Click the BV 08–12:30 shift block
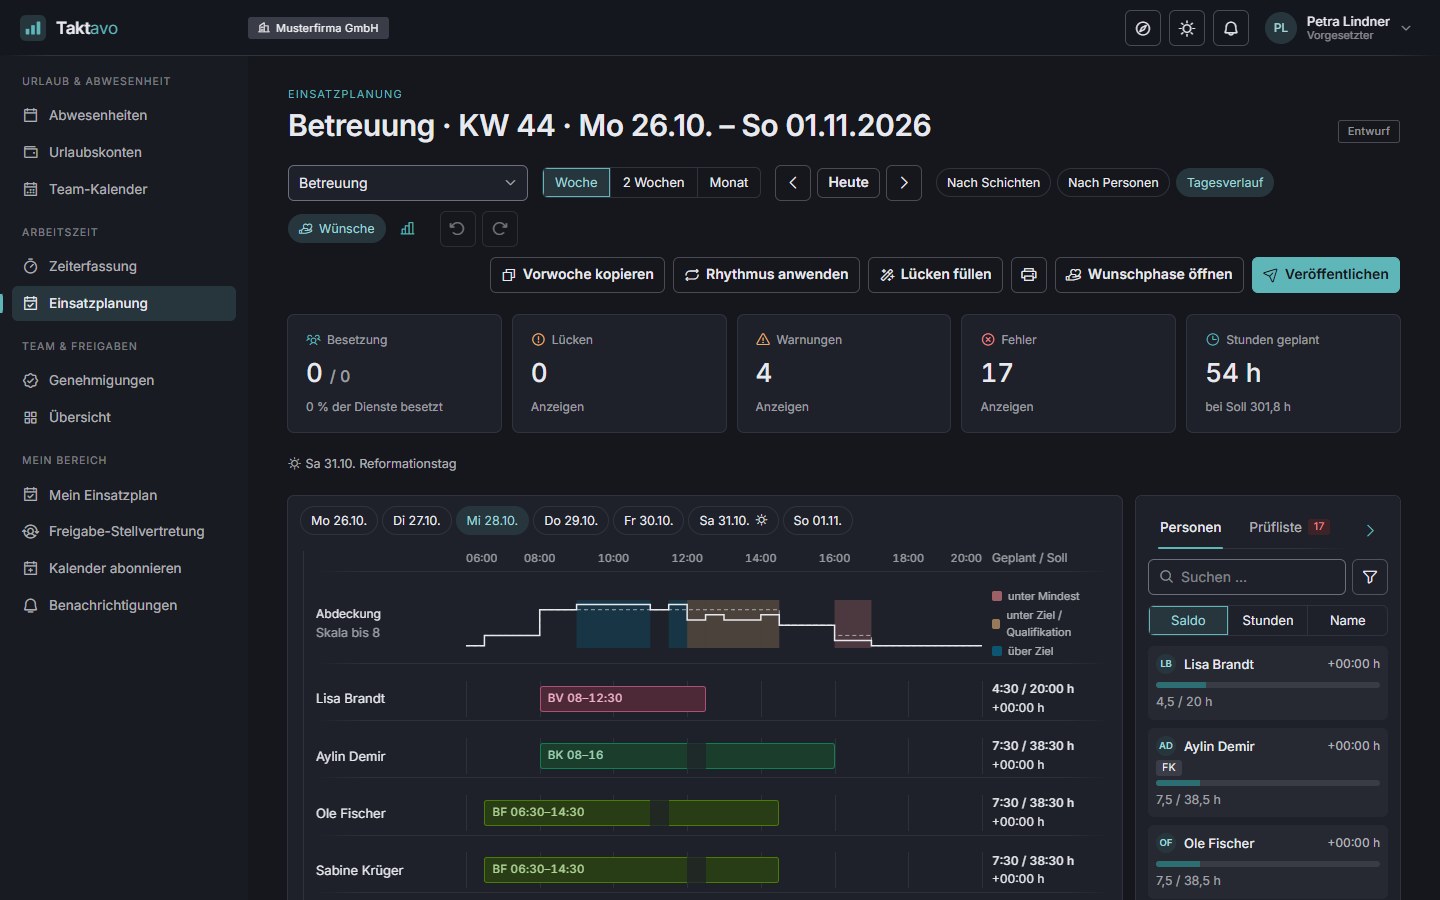The width and height of the screenshot is (1440, 900). [623, 699]
